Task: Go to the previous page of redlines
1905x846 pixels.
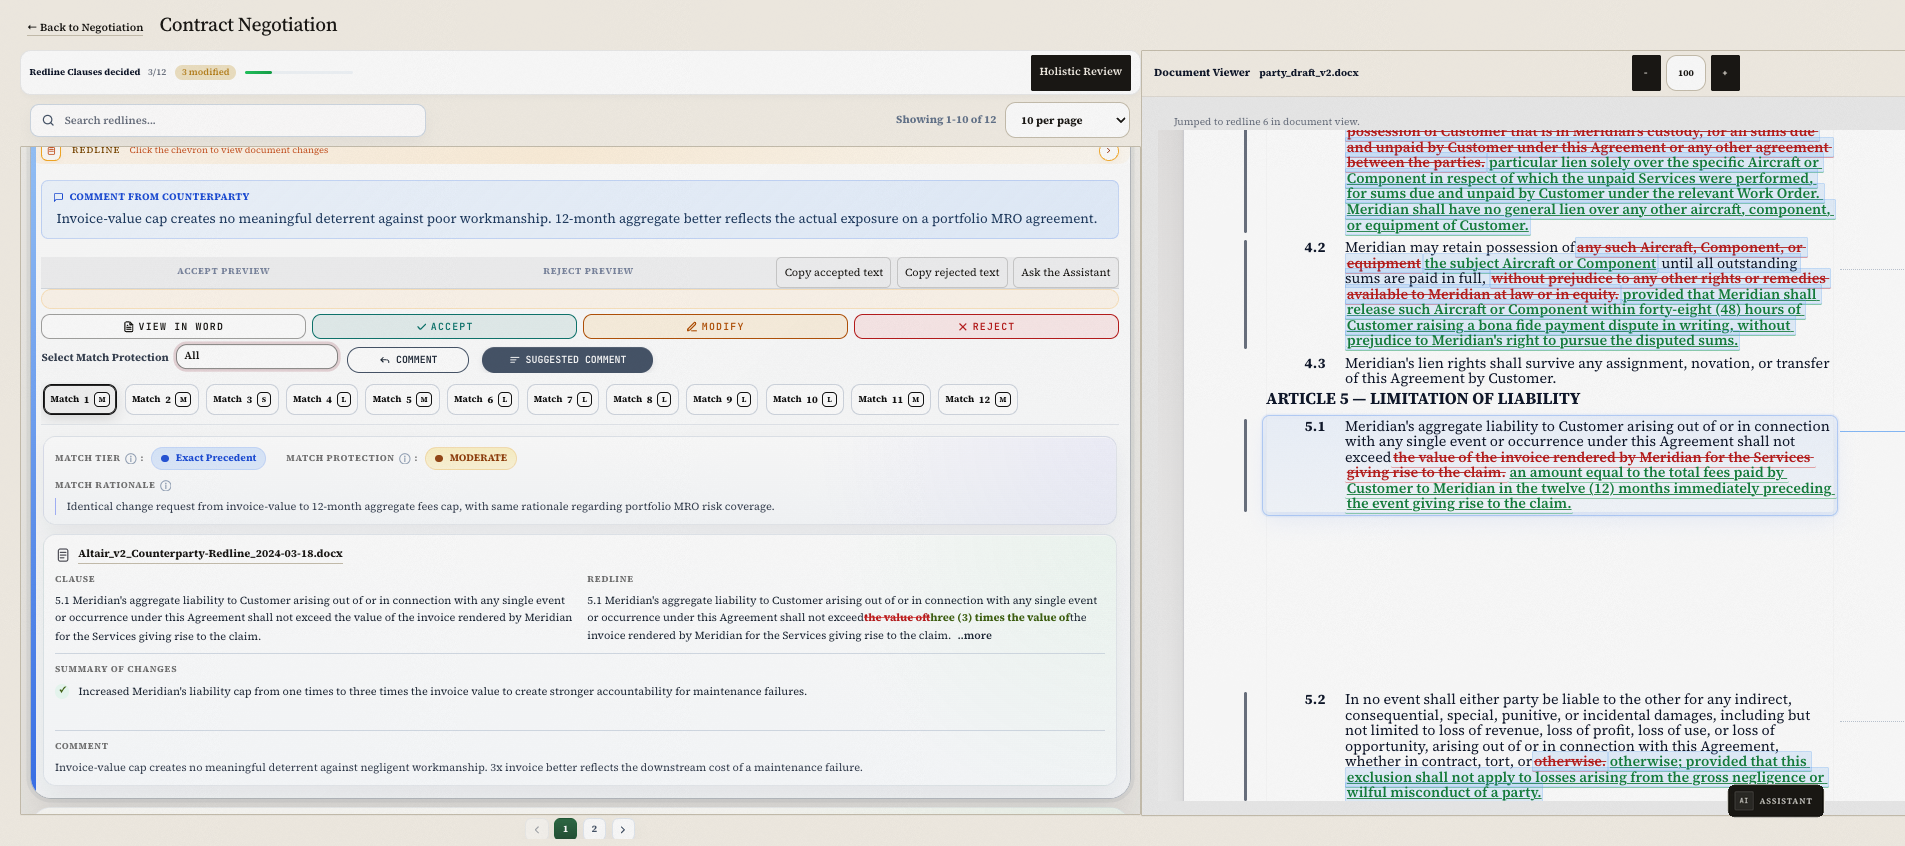Action: [x=537, y=829]
